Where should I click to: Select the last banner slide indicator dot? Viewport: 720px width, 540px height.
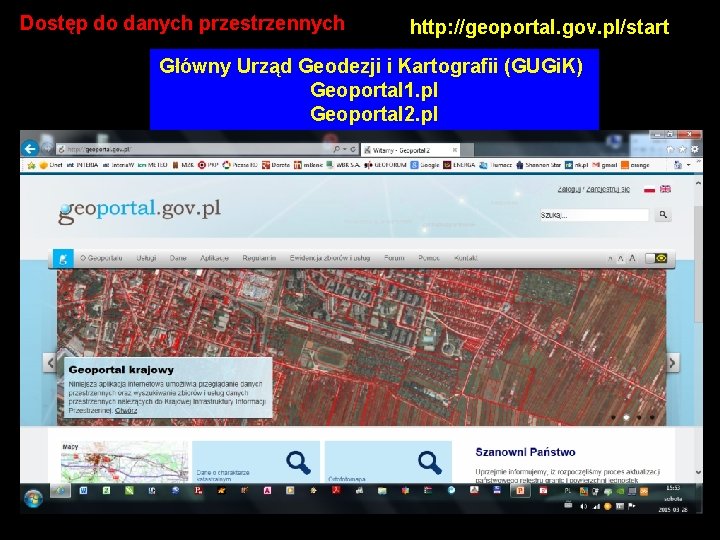pyautogui.click(x=652, y=417)
